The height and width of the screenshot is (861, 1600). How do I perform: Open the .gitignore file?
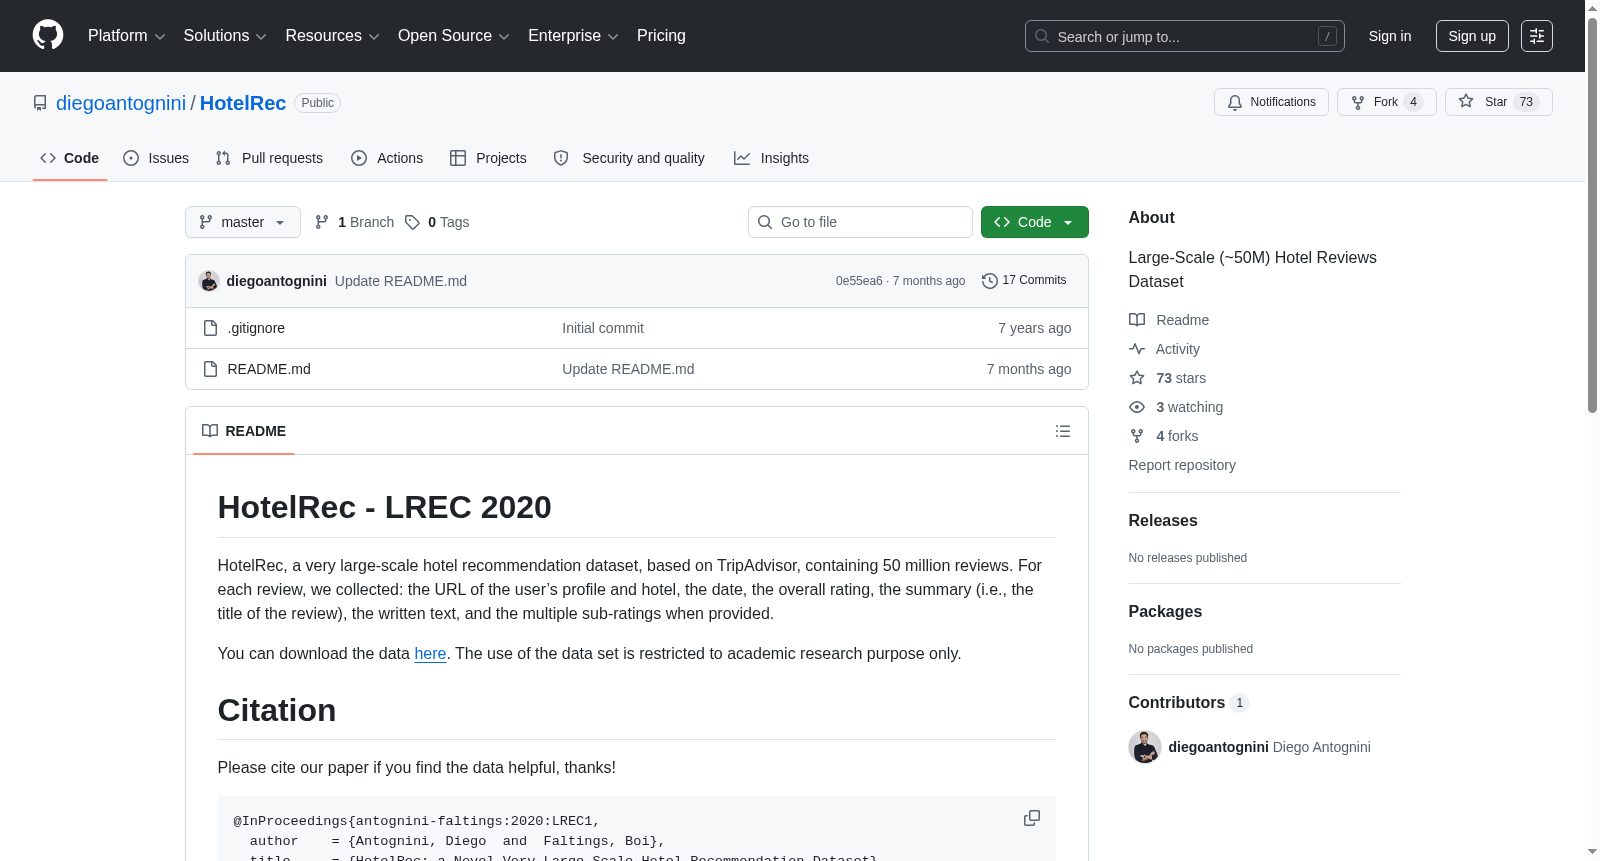(256, 328)
